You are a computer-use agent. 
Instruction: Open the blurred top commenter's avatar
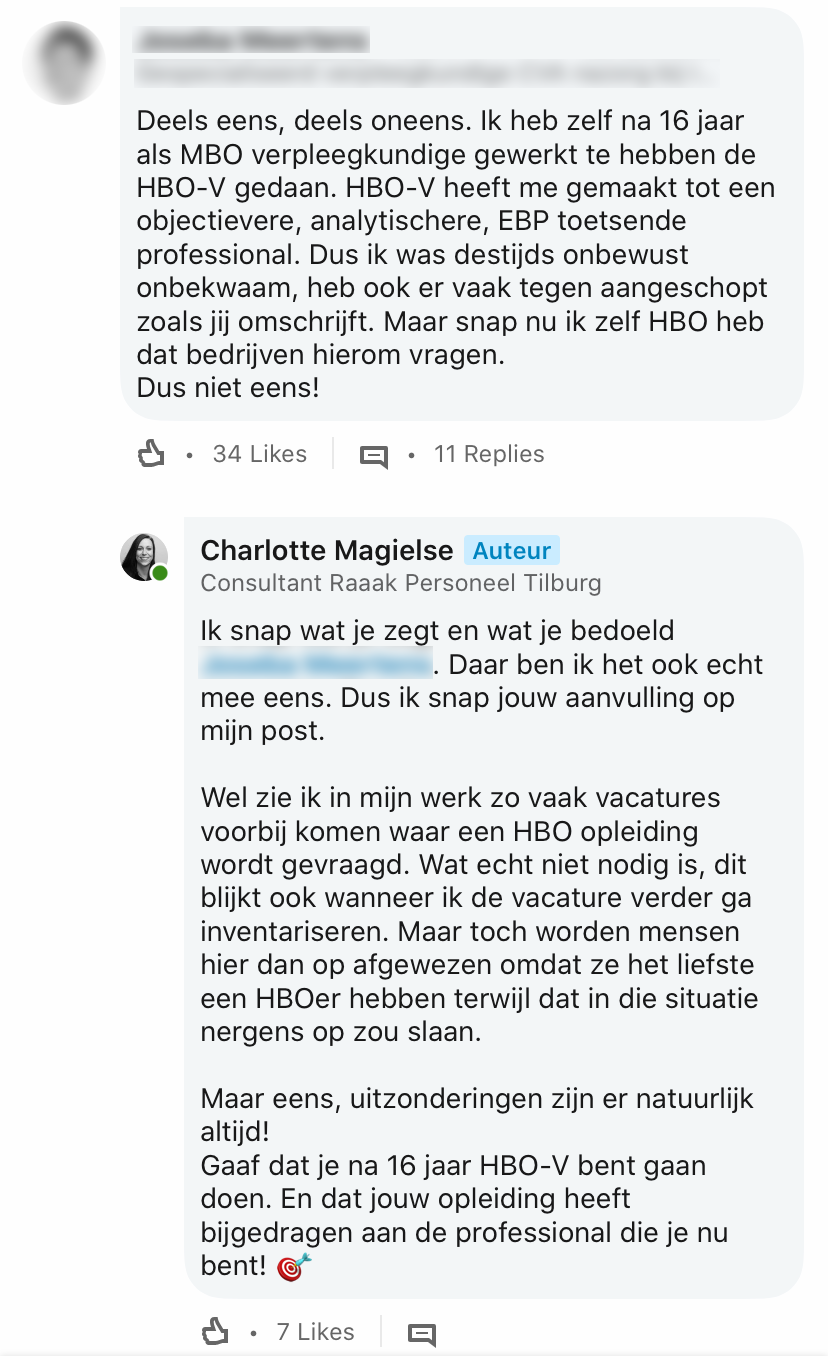click(64, 62)
